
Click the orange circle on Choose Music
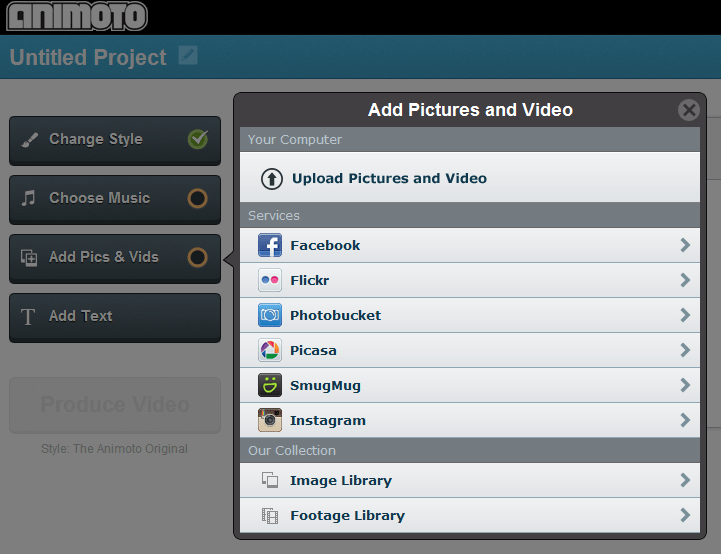click(x=198, y=198)
